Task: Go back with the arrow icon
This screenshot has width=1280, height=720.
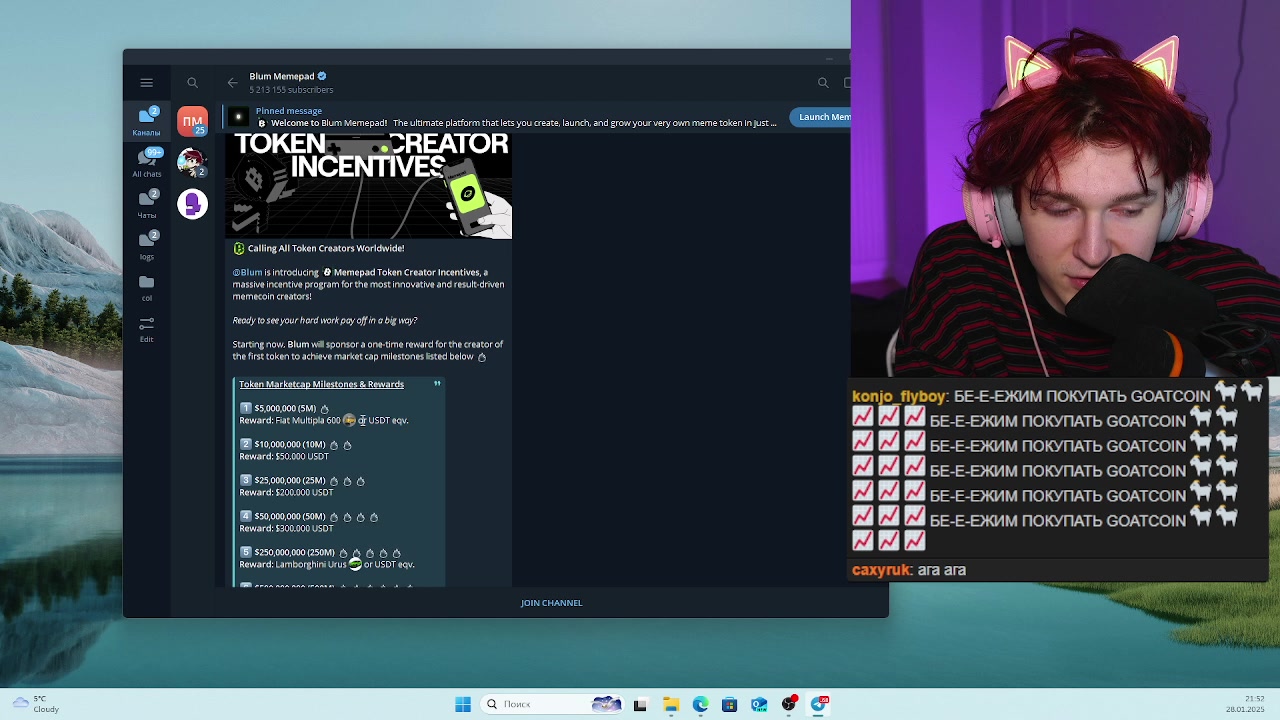Action: pyautogui.click(x=232, y=83)
